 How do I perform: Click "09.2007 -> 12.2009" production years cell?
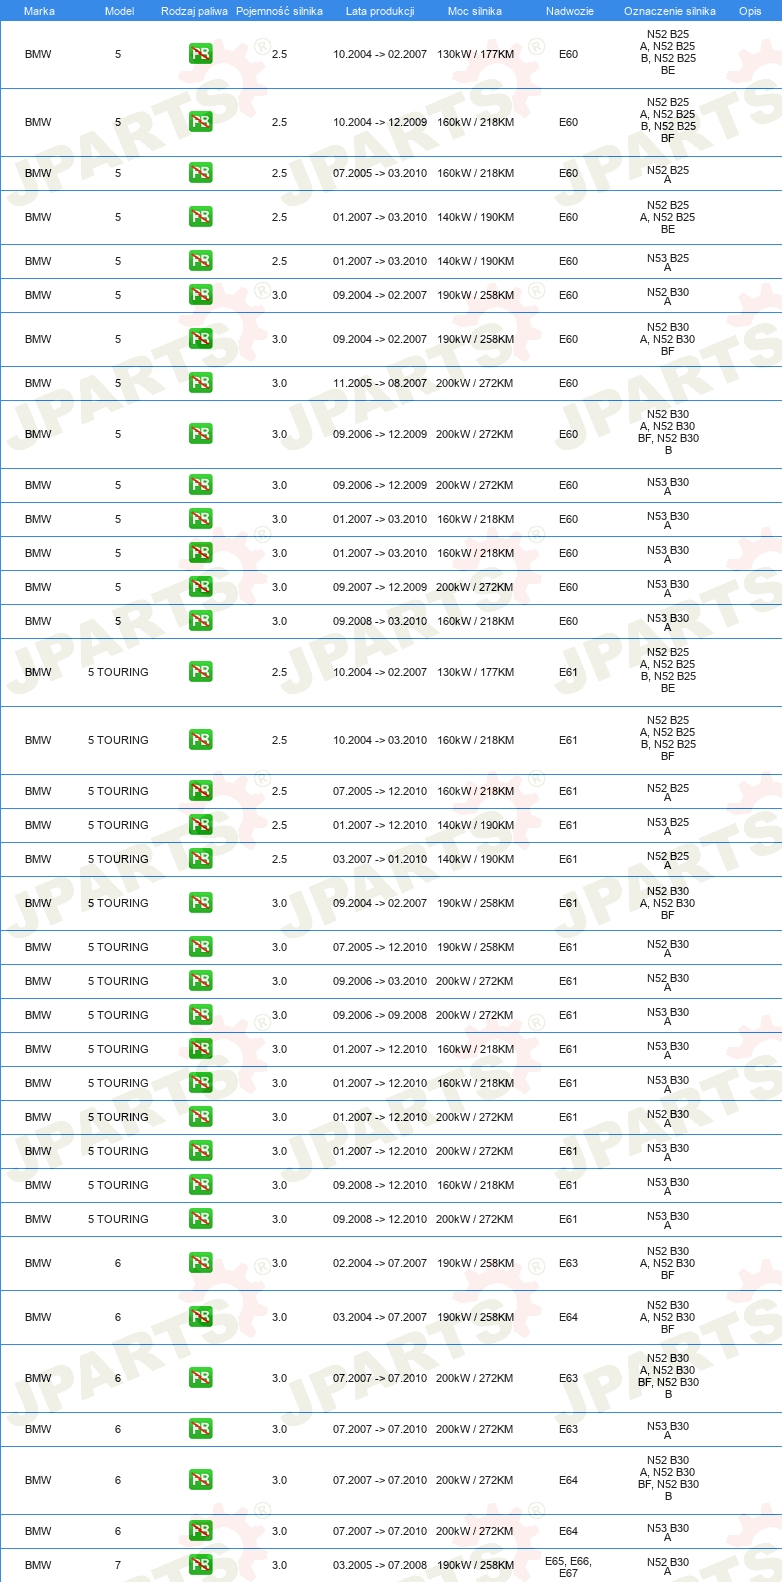point(380,587)
